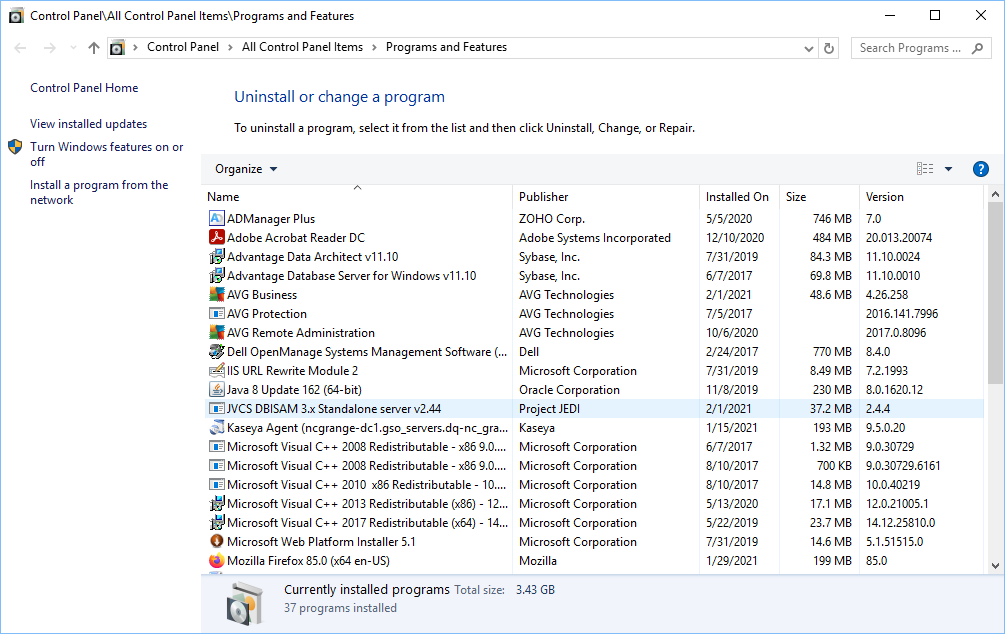1005x634 pixels.
Task: Click the vertical scrollbar of program list
Action: click(994, 292)
